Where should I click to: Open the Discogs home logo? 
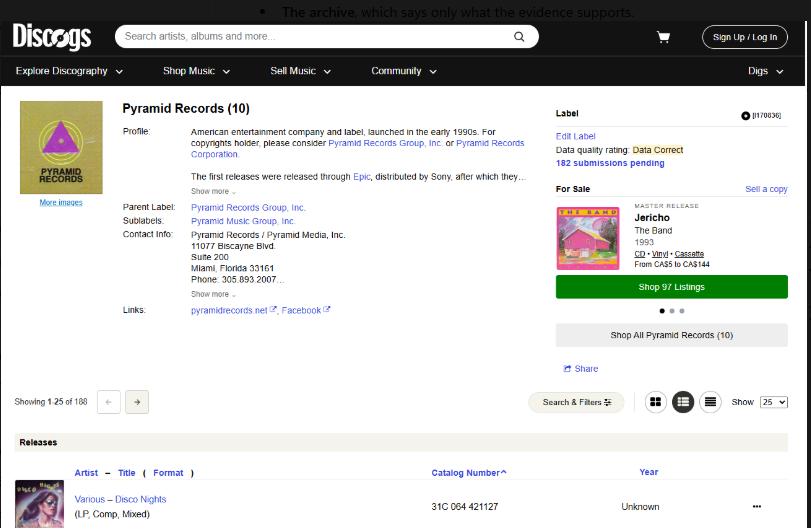52,37
